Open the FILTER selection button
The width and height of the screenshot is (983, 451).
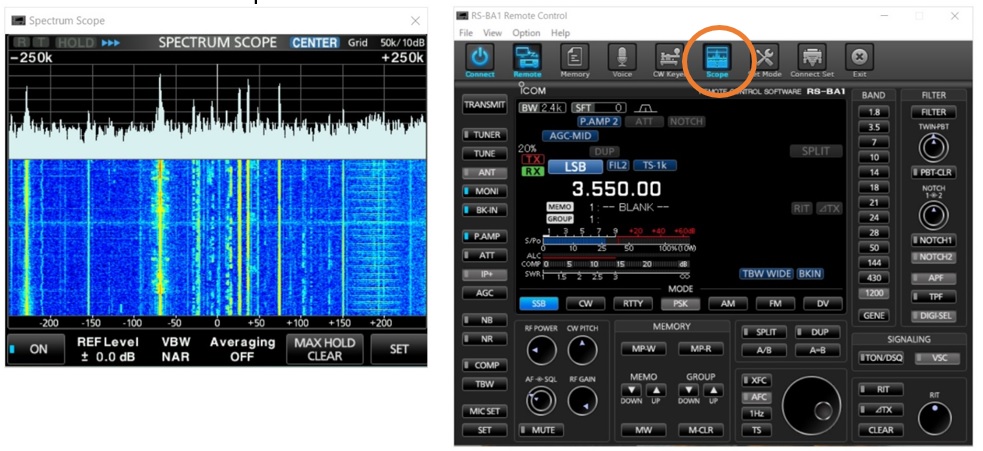click(x=932, y=112)
